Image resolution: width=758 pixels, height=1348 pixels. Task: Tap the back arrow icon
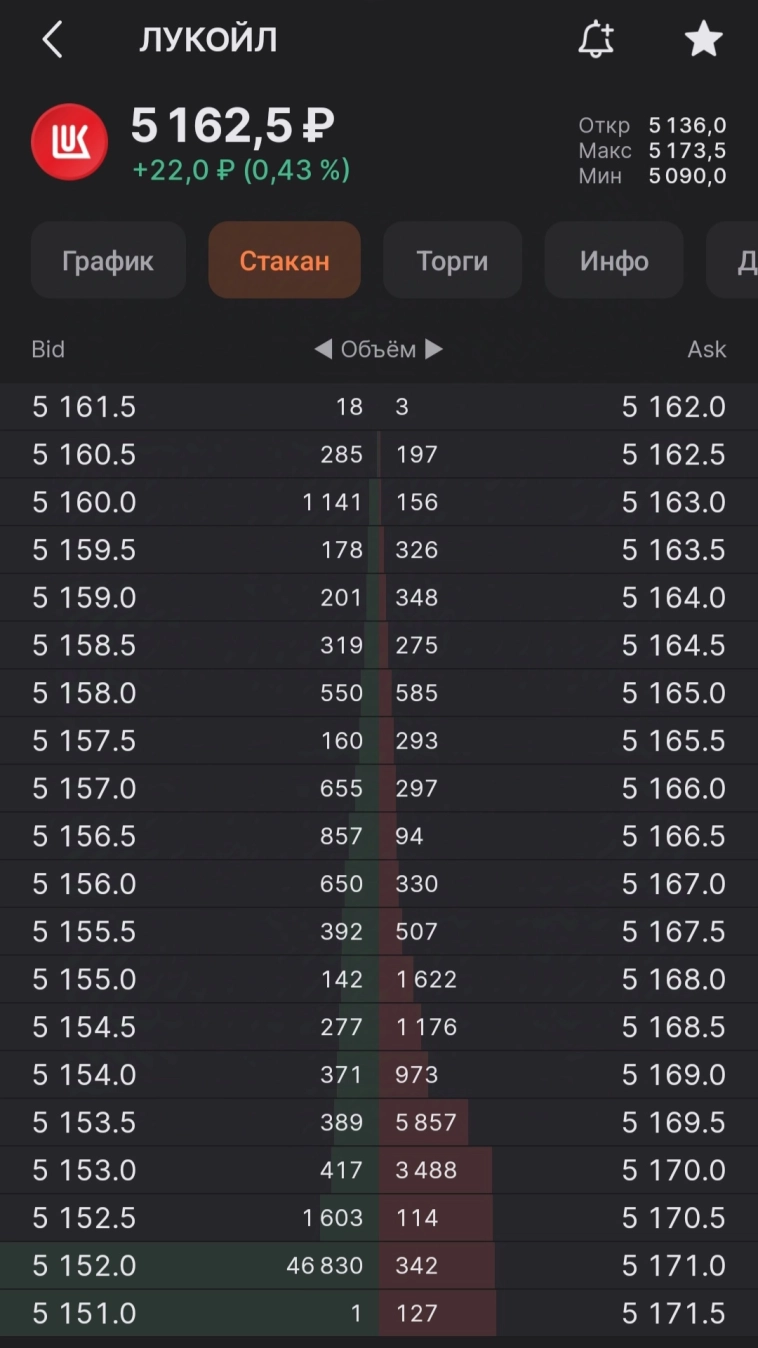tap(52, 41)
